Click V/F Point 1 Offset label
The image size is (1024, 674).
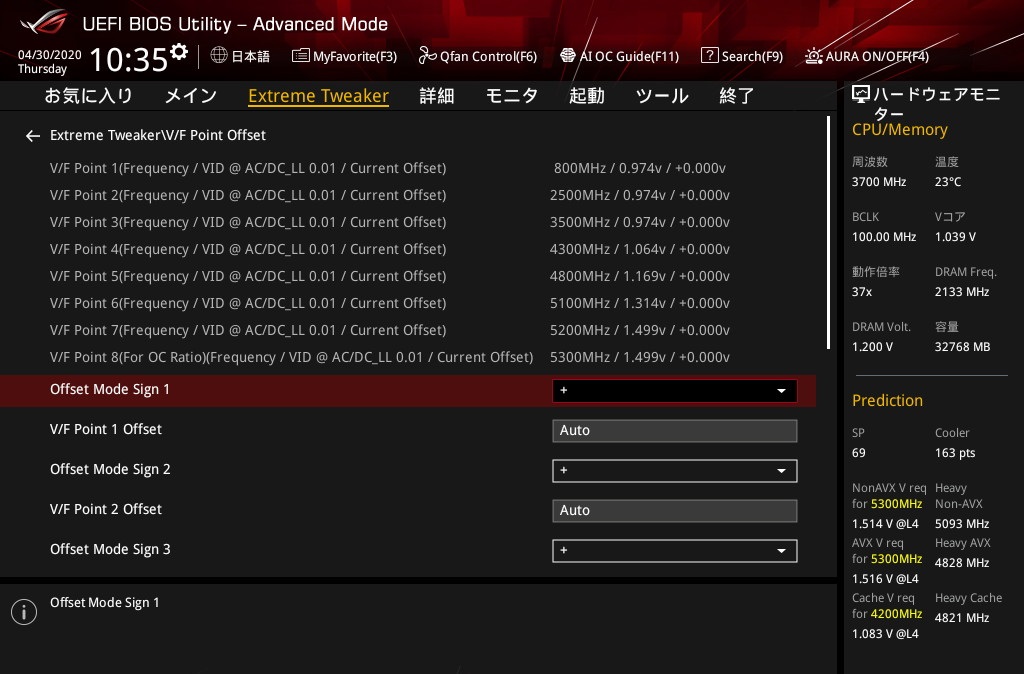click(106, 429)
